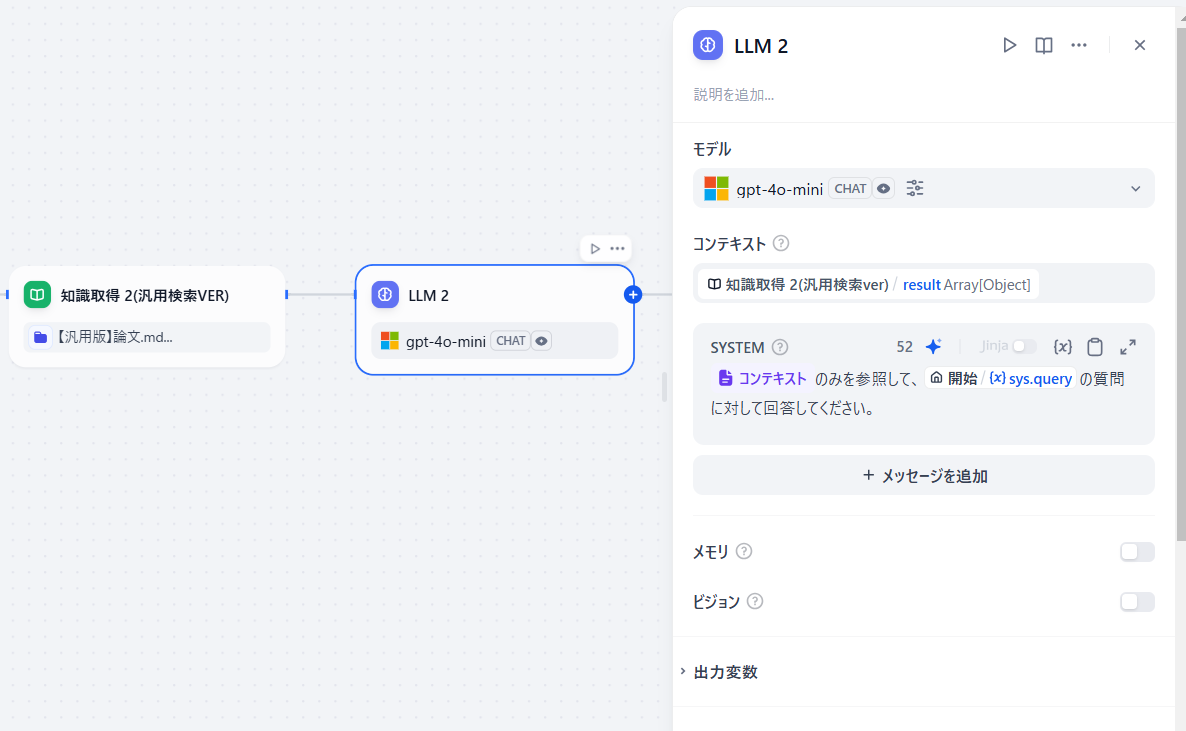Open the gpt-4o-mini model dropdown
Image resolution: width=1186 pixels, height=731 pixels.
[x=924, y=188]
